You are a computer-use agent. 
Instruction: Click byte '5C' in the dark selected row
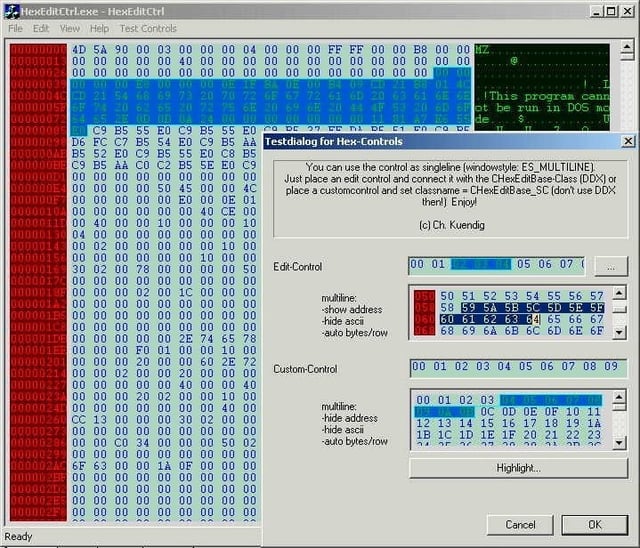point(533,308)
